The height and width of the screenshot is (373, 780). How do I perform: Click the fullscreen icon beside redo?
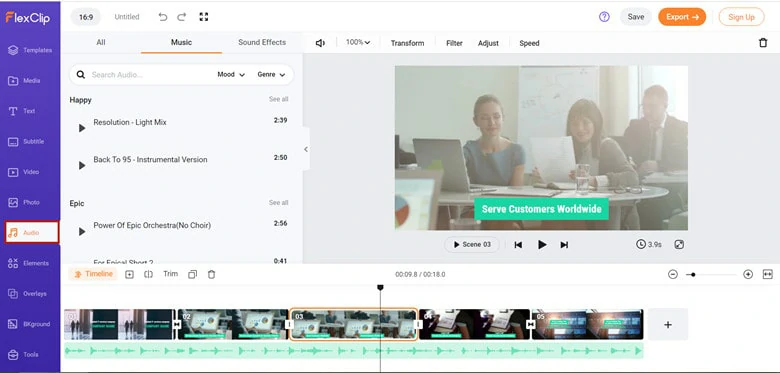pyautogui.click(x=203, y=17)
